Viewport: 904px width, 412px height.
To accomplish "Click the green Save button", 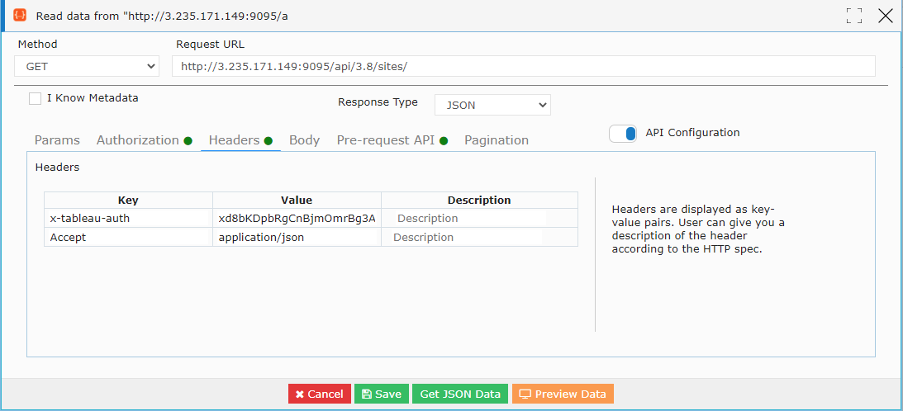I will 382,394.
